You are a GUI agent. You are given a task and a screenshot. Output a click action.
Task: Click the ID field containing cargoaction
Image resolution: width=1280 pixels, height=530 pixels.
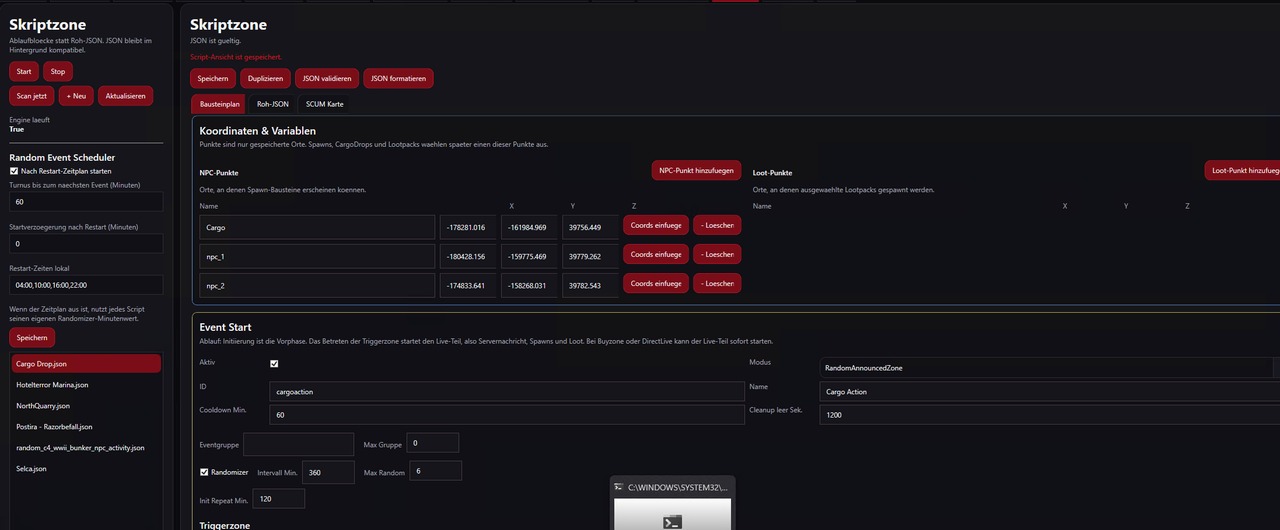[507, 392]
